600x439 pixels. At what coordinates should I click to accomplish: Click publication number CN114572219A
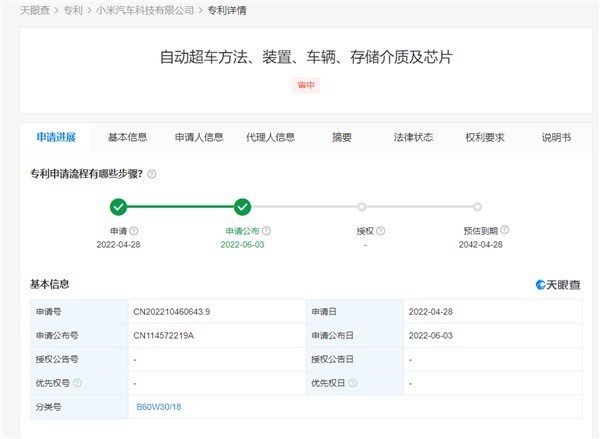[163, 336]
